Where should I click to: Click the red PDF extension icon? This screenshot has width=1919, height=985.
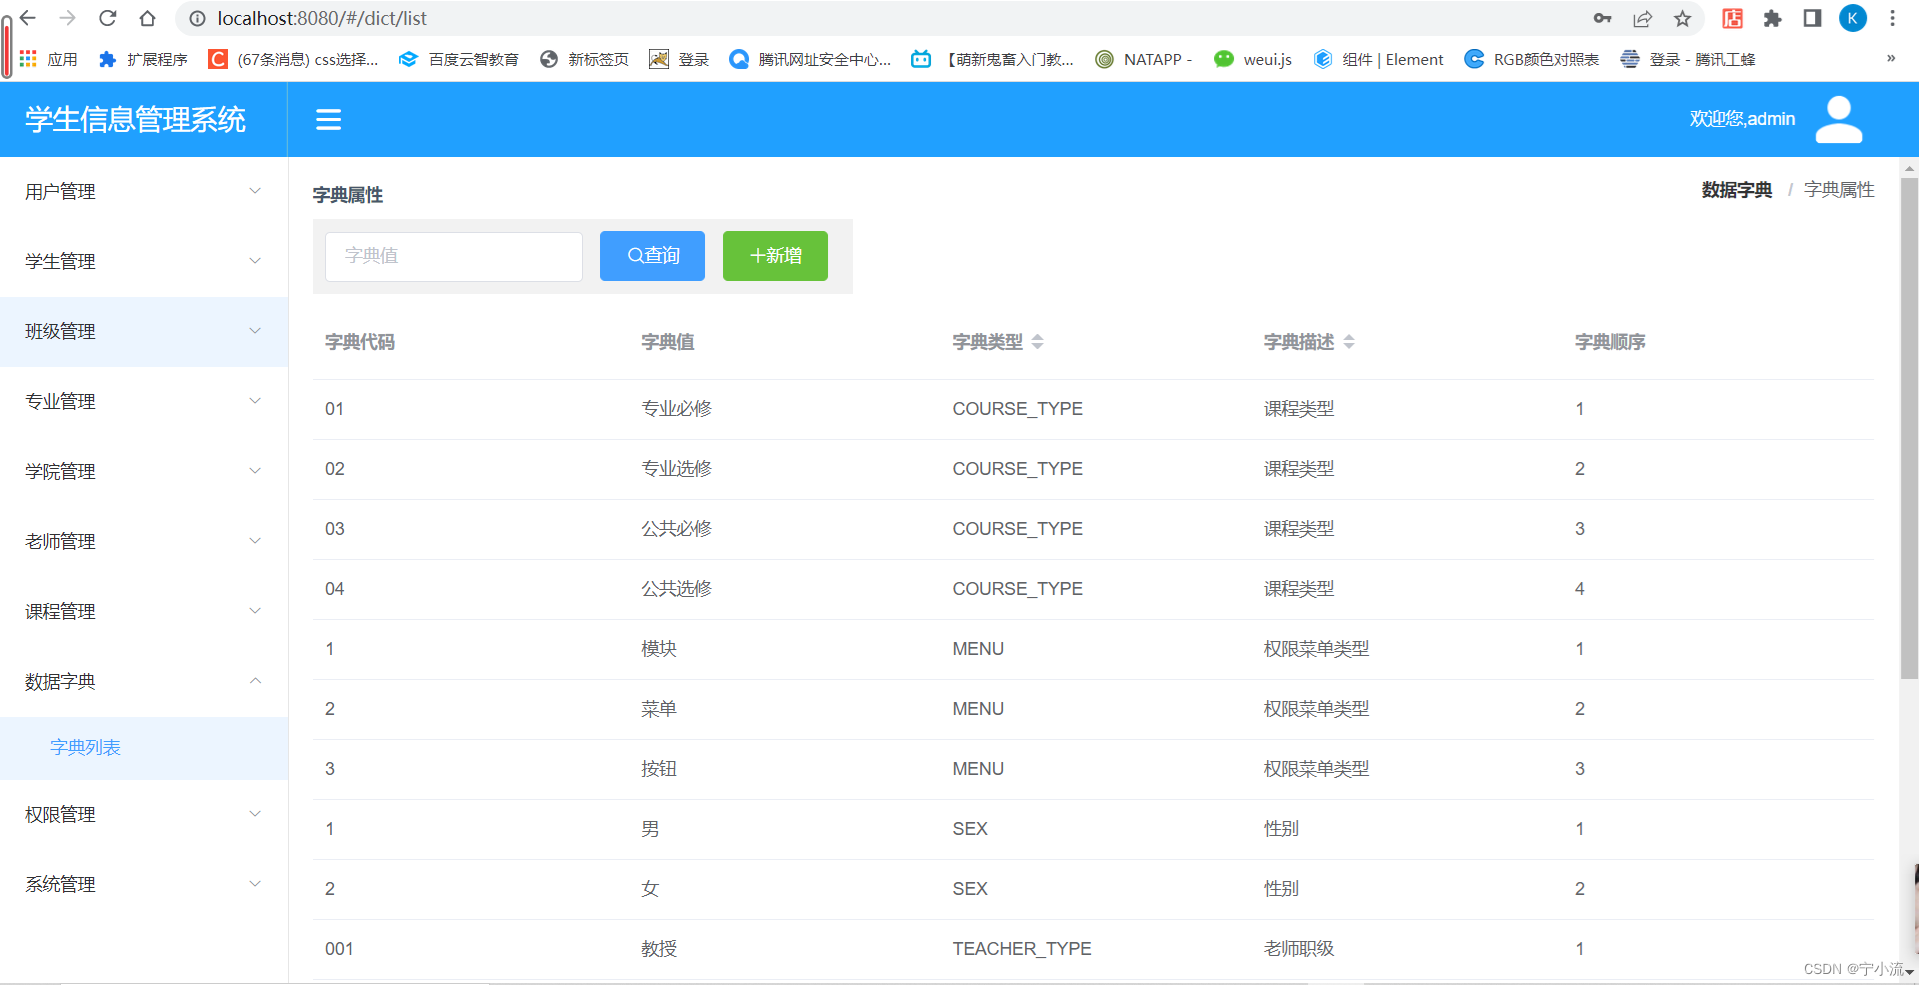tap(1733, 18)
